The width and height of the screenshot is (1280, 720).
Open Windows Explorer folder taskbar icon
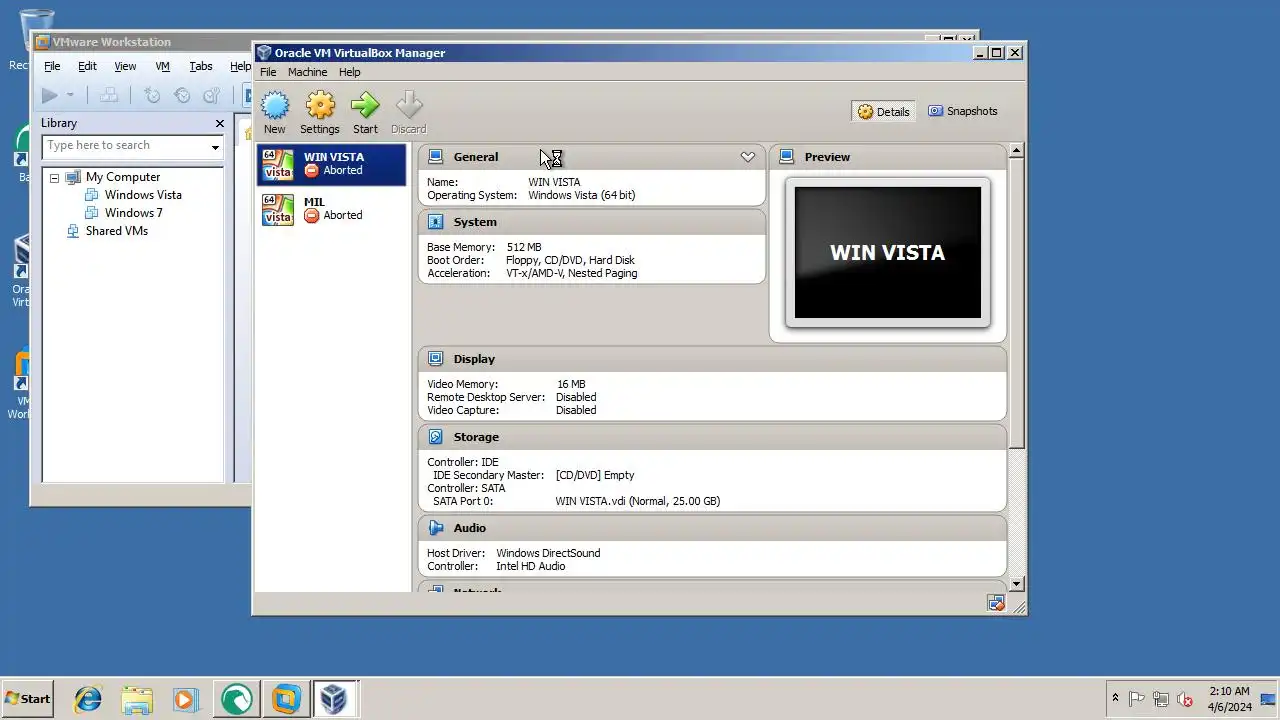click(137, 699)
